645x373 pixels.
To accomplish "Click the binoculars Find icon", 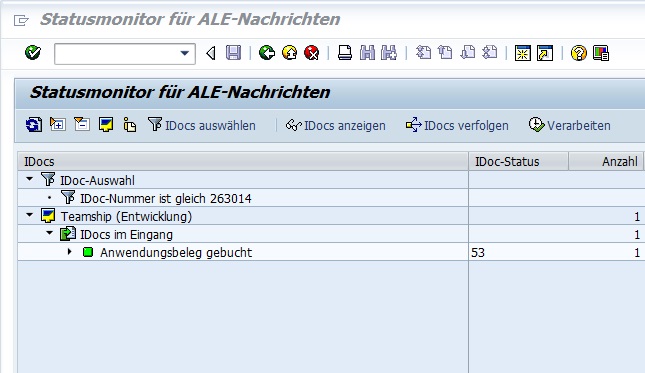I will pos(367,53).
